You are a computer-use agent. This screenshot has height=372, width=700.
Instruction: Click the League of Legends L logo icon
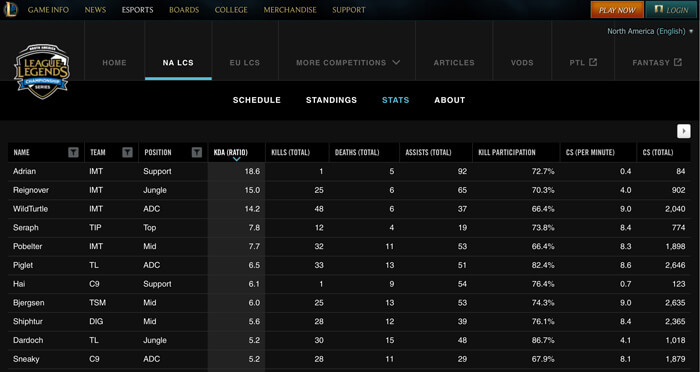pyautogui.click(x=10, y=10)
